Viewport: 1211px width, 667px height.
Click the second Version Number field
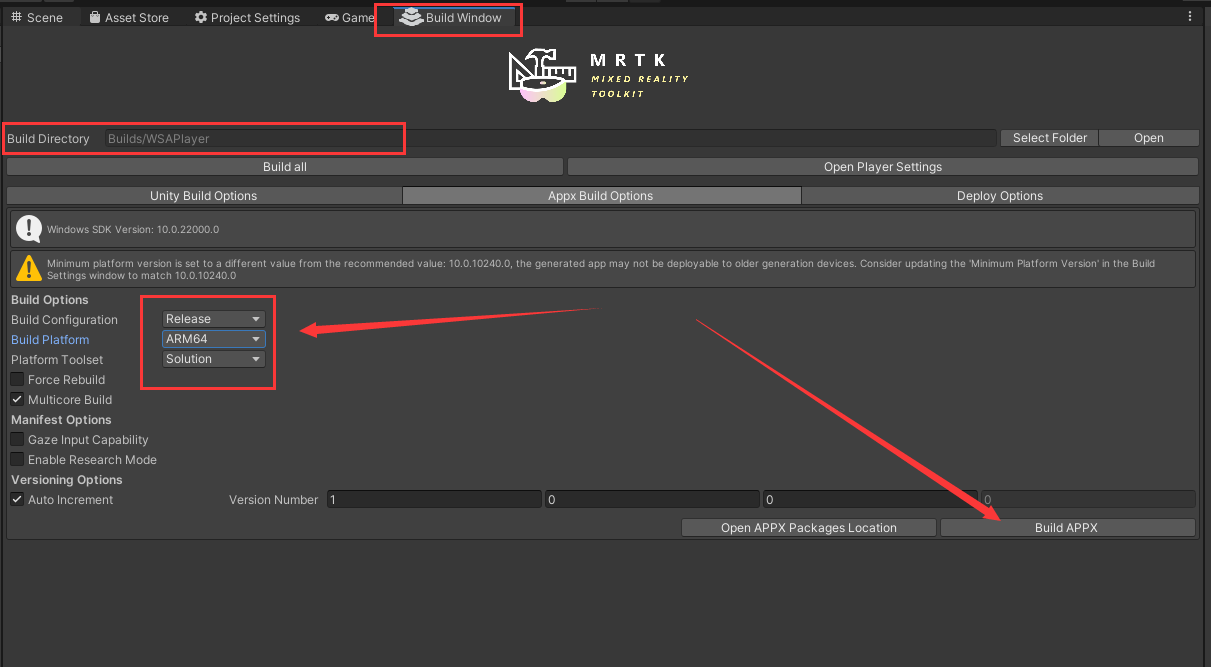(x=652, y=499)
